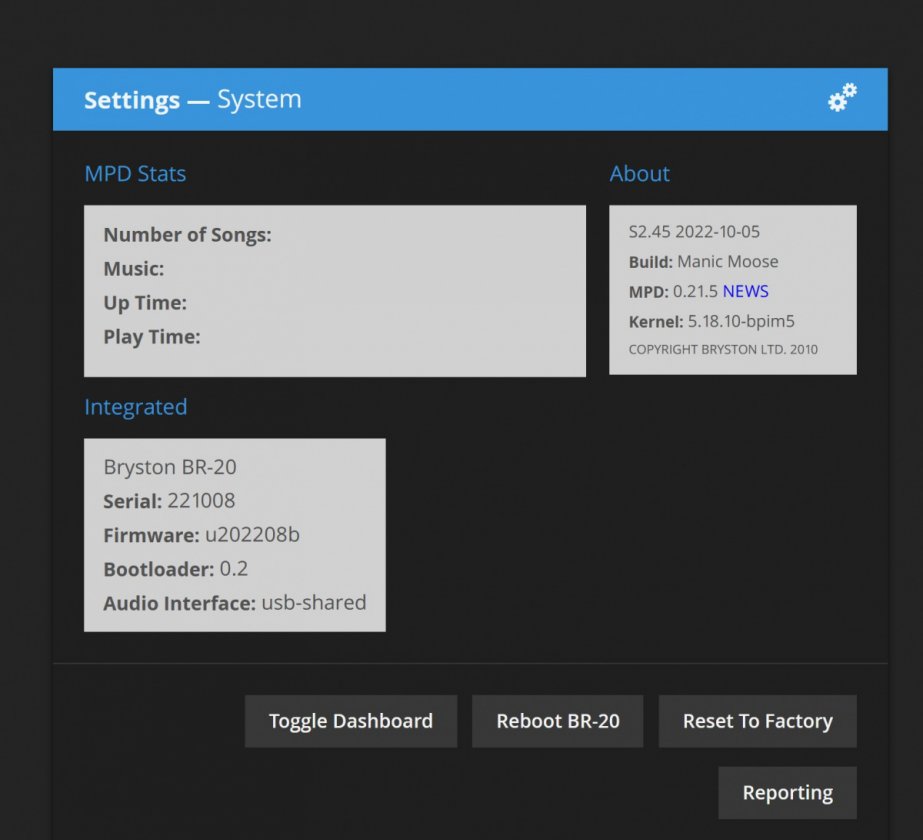Click the settings gears icon in header
Viewport: 923px width, 840px height.
pyautogui.click(x=842, y=98)
